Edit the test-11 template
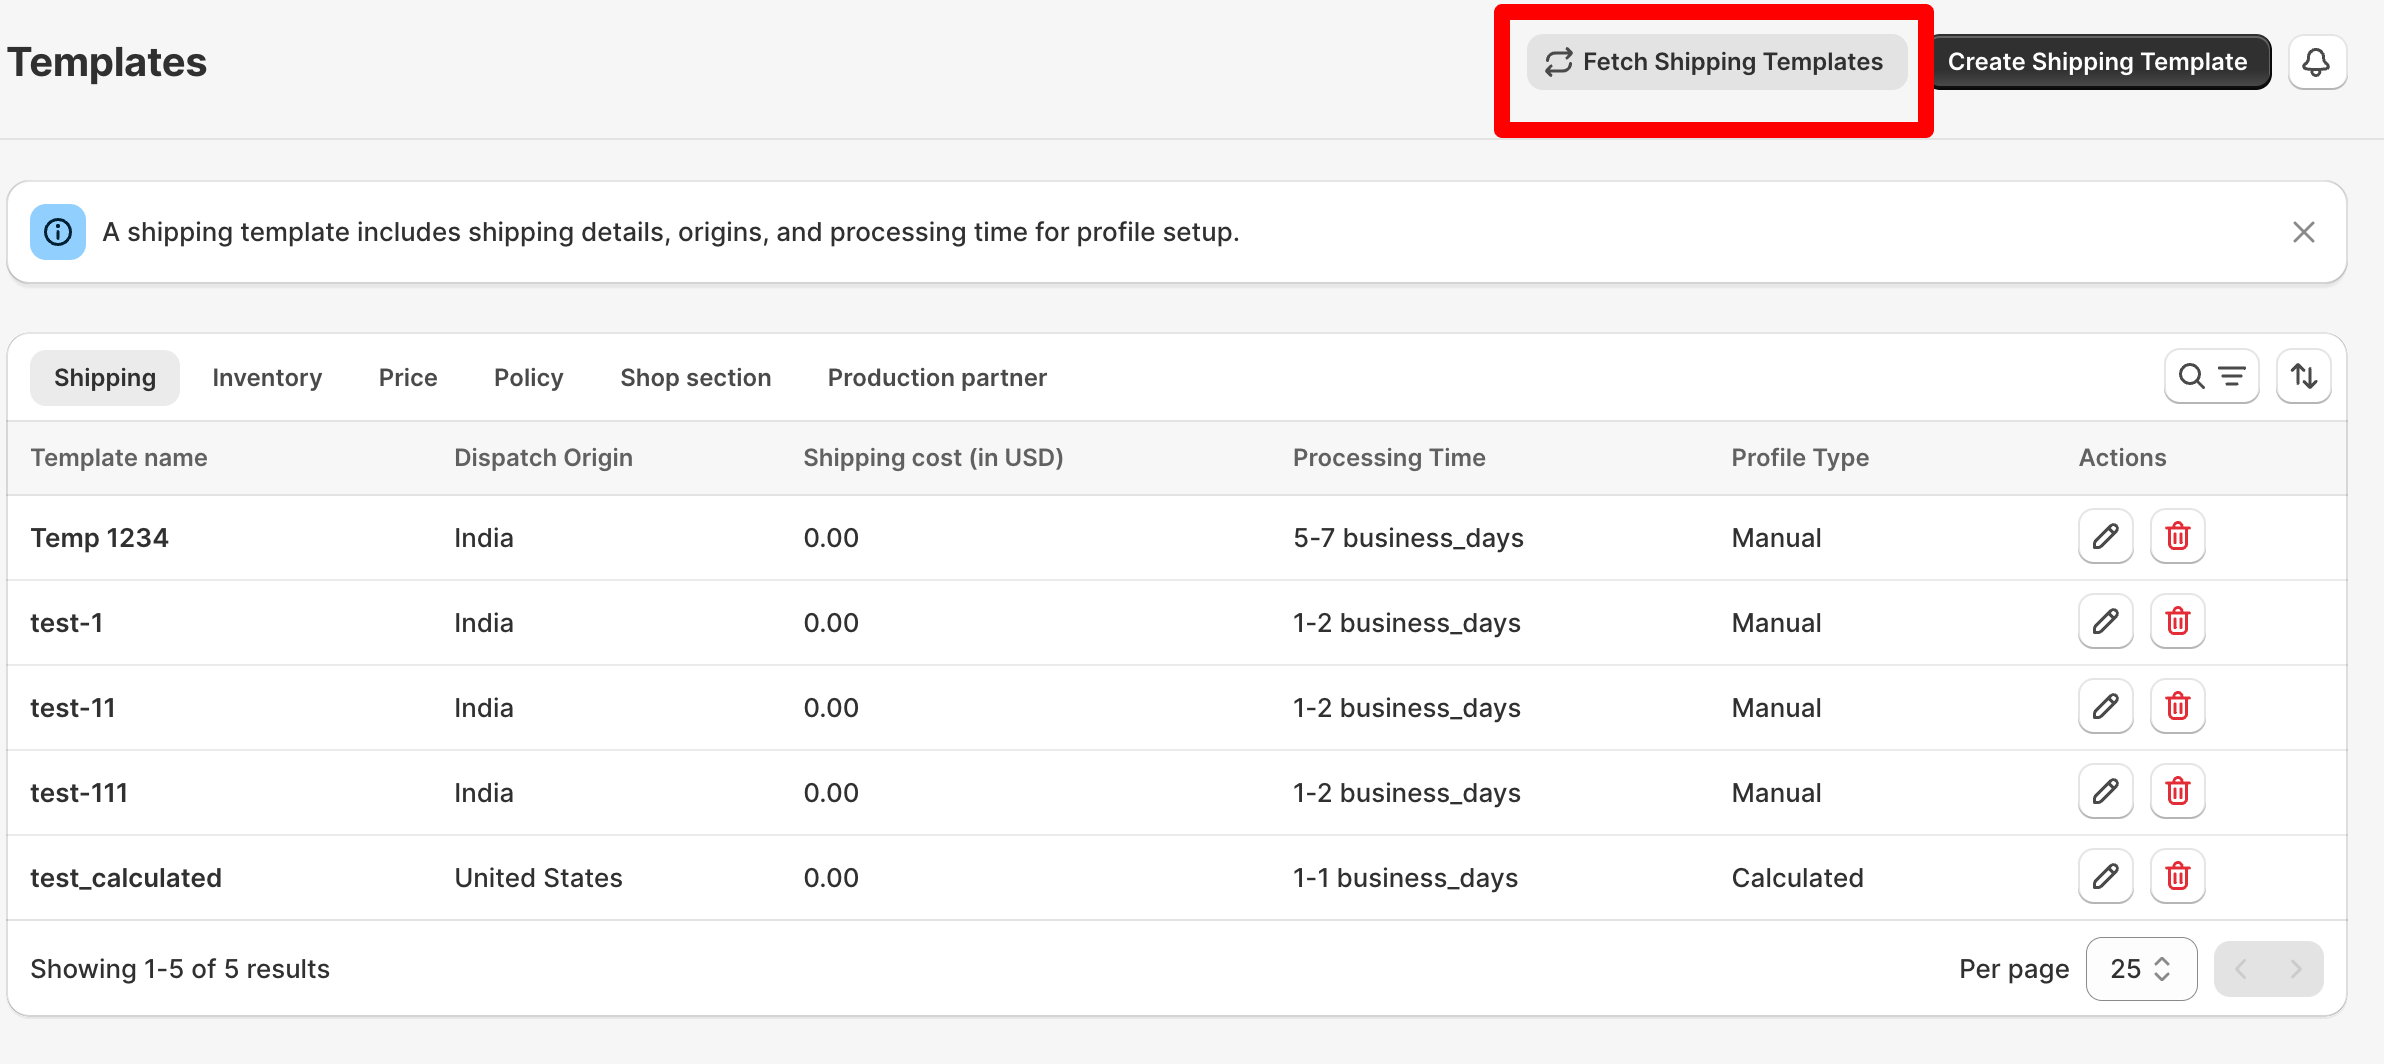Screen dimensions: 2384x1064 click(x=2106, y=707)
